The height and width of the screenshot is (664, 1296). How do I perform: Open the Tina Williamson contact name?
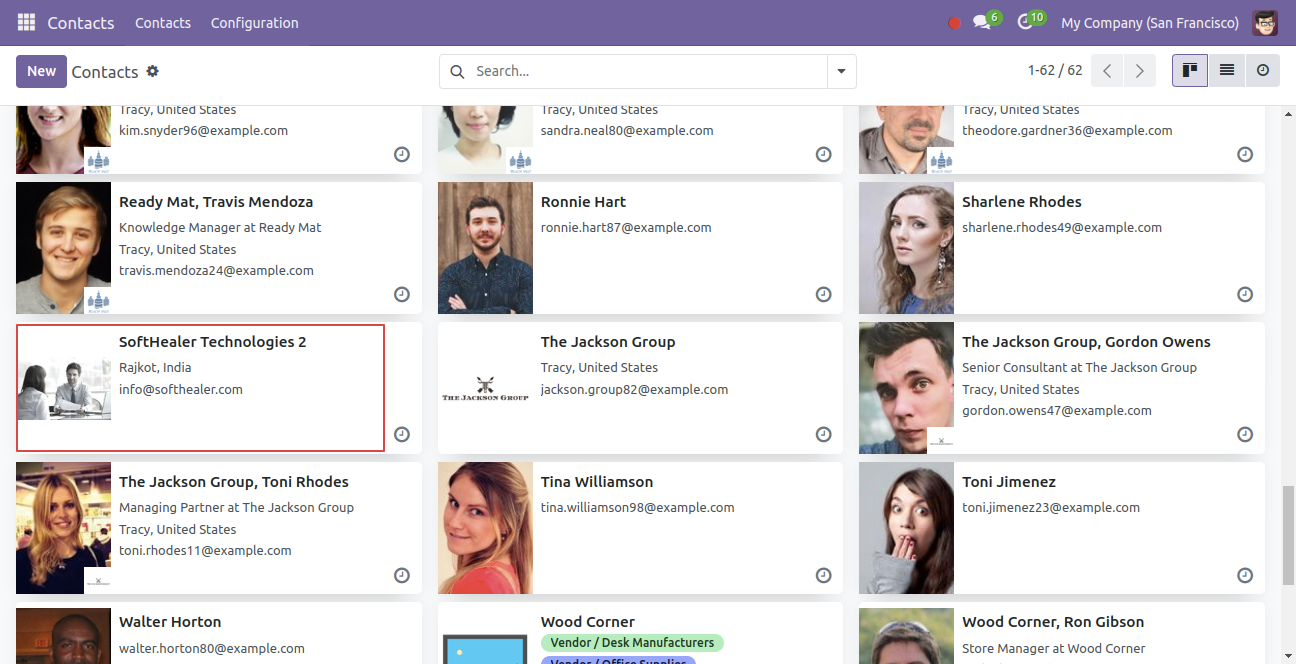[597, 482]
